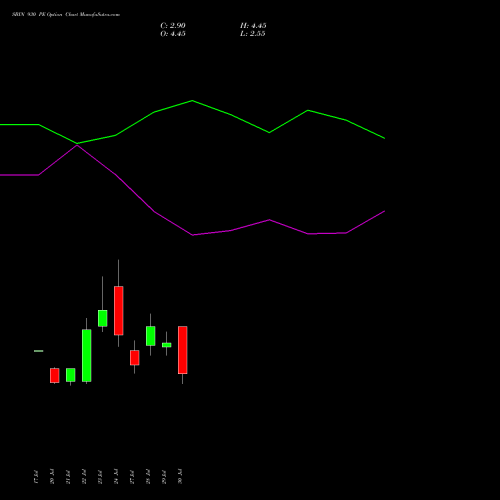500x500 pixels.
Task: Click the thin green candlestick of 29 Jul
Action: pyautogui.click(x=167, y=345)
